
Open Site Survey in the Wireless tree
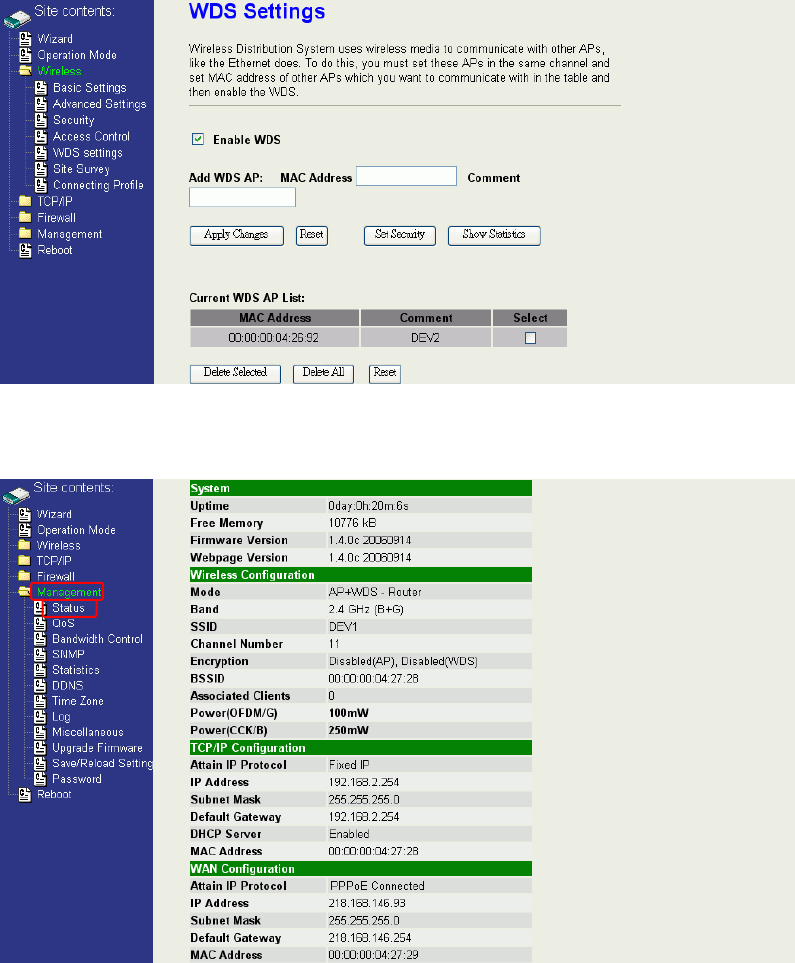click(x=81, y=169)
